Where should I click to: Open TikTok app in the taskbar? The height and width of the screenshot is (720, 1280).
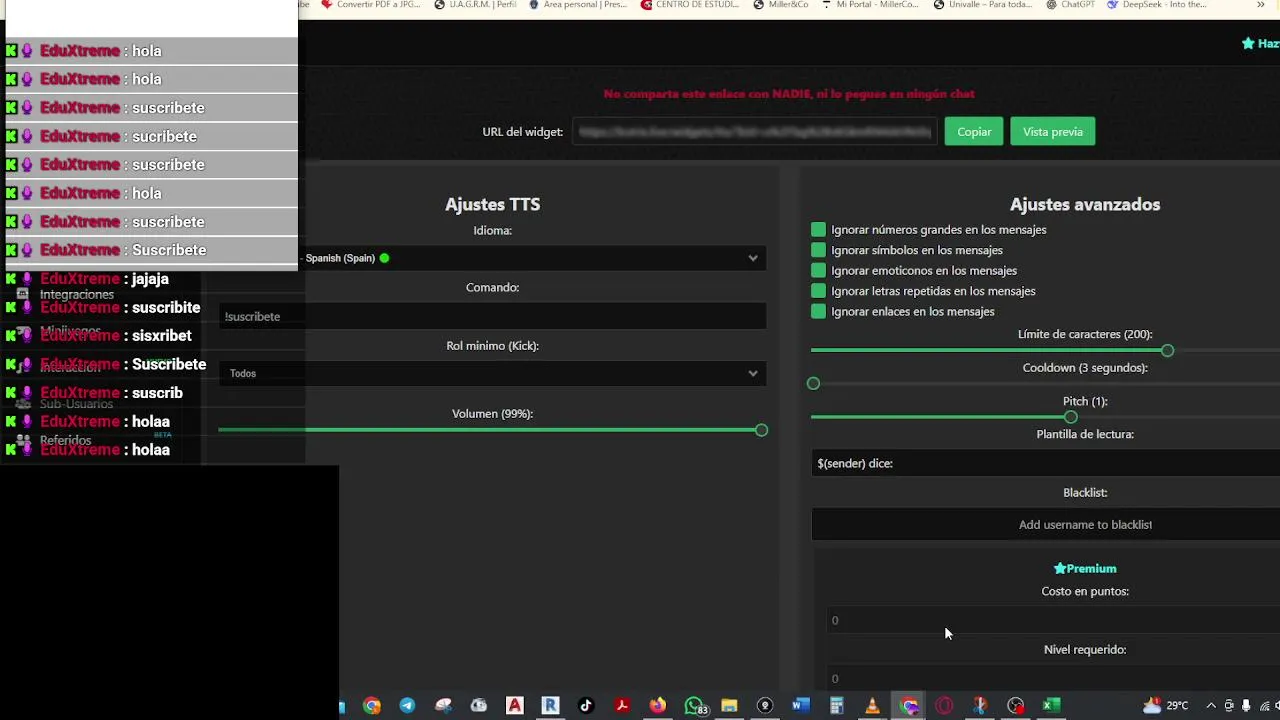pyautogui.click(x=586, y=706)
